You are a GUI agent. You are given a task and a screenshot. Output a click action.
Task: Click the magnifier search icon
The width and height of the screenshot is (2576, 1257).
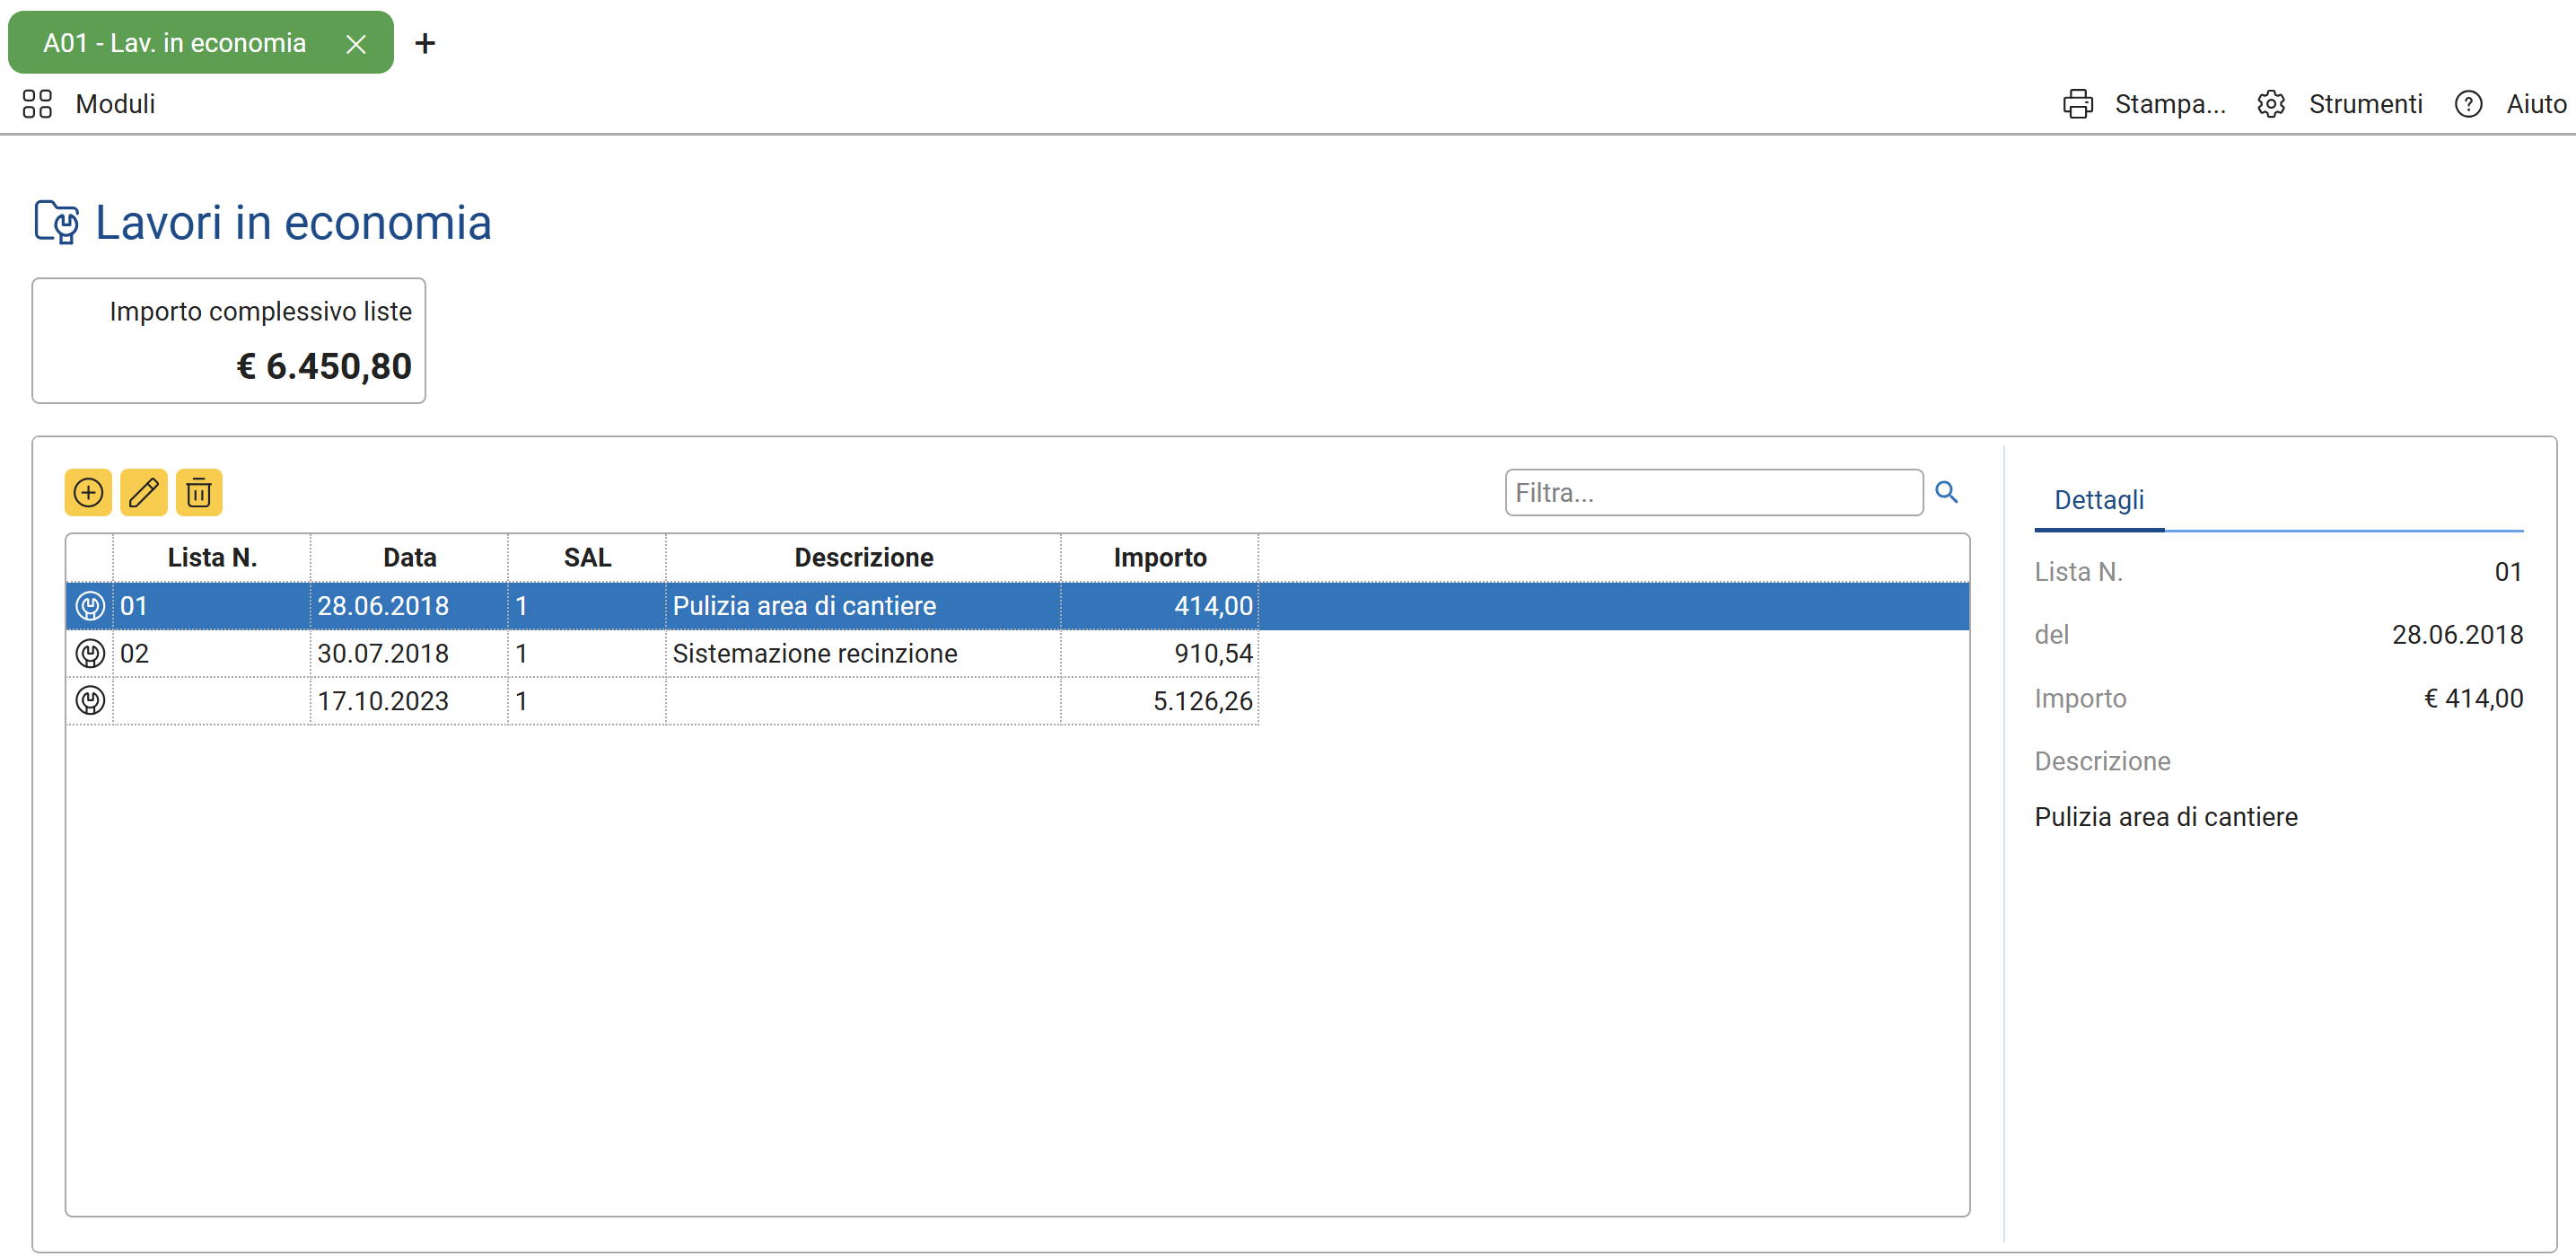point(1945,492)
